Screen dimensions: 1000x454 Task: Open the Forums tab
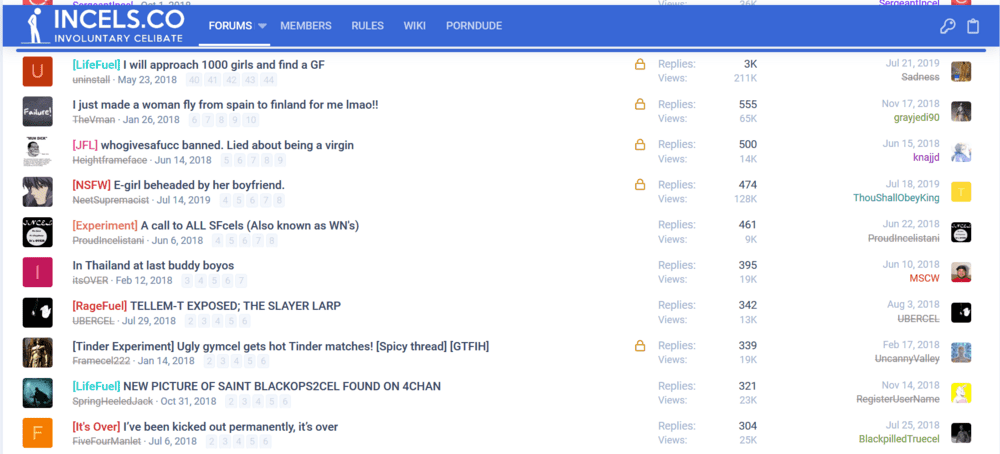(x=230, y=26)
